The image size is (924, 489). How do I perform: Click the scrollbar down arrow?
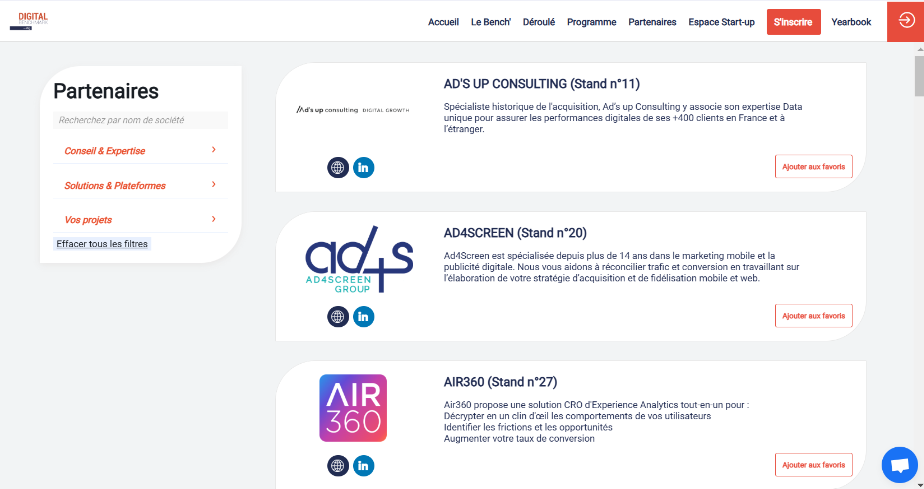pos(919,485)
